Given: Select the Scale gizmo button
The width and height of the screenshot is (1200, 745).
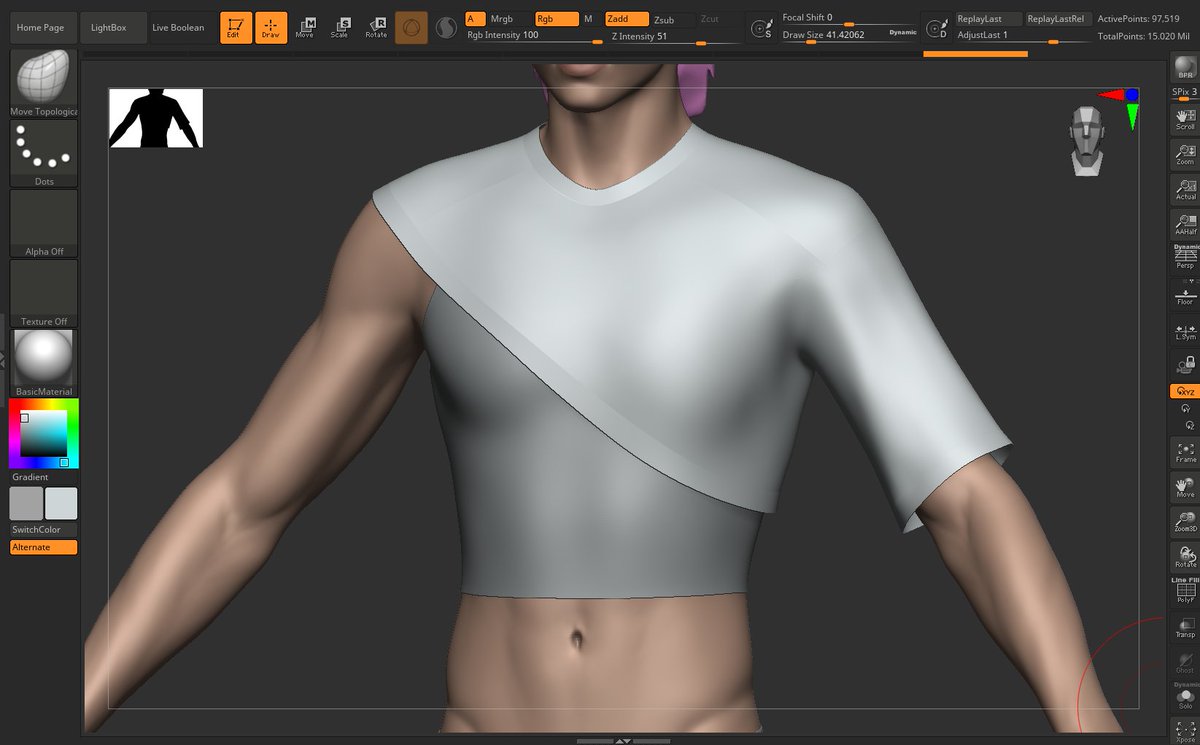Looking at the screenshot, I should tap(340, 27).
